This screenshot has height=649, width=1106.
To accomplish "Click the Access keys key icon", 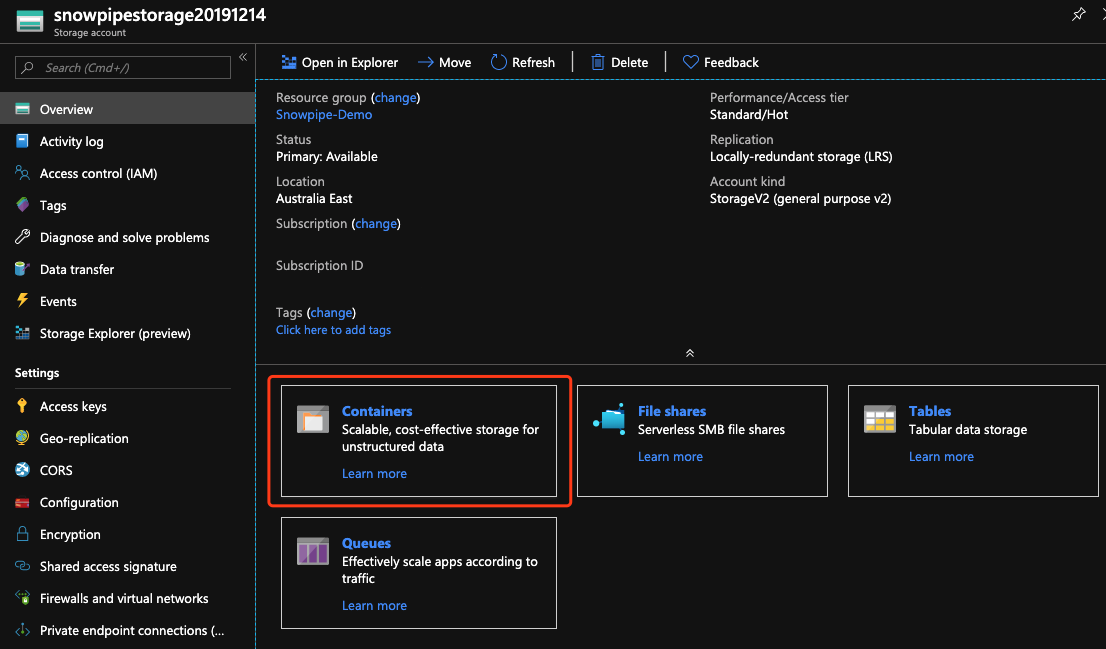I will 23,406.
